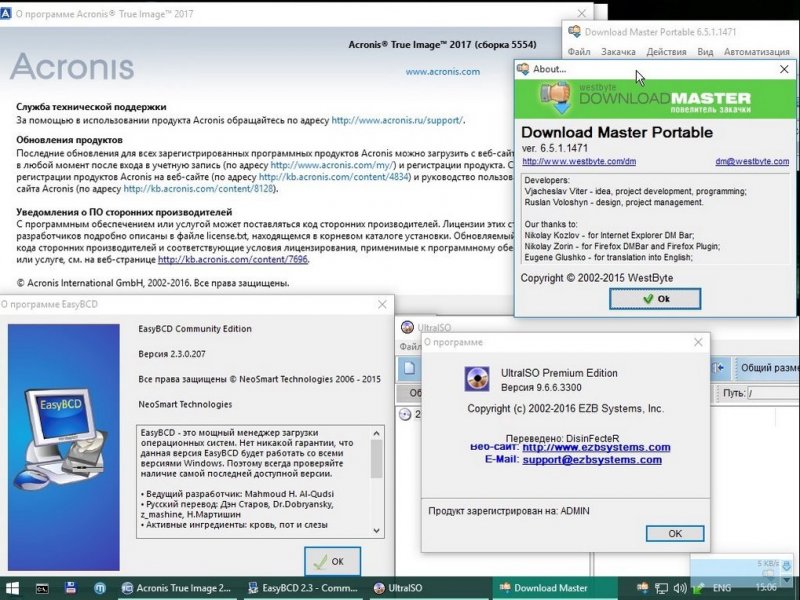Open the www.westbyte.com/dm link
This screenshot has width=800, height=600.
(579, 161)
